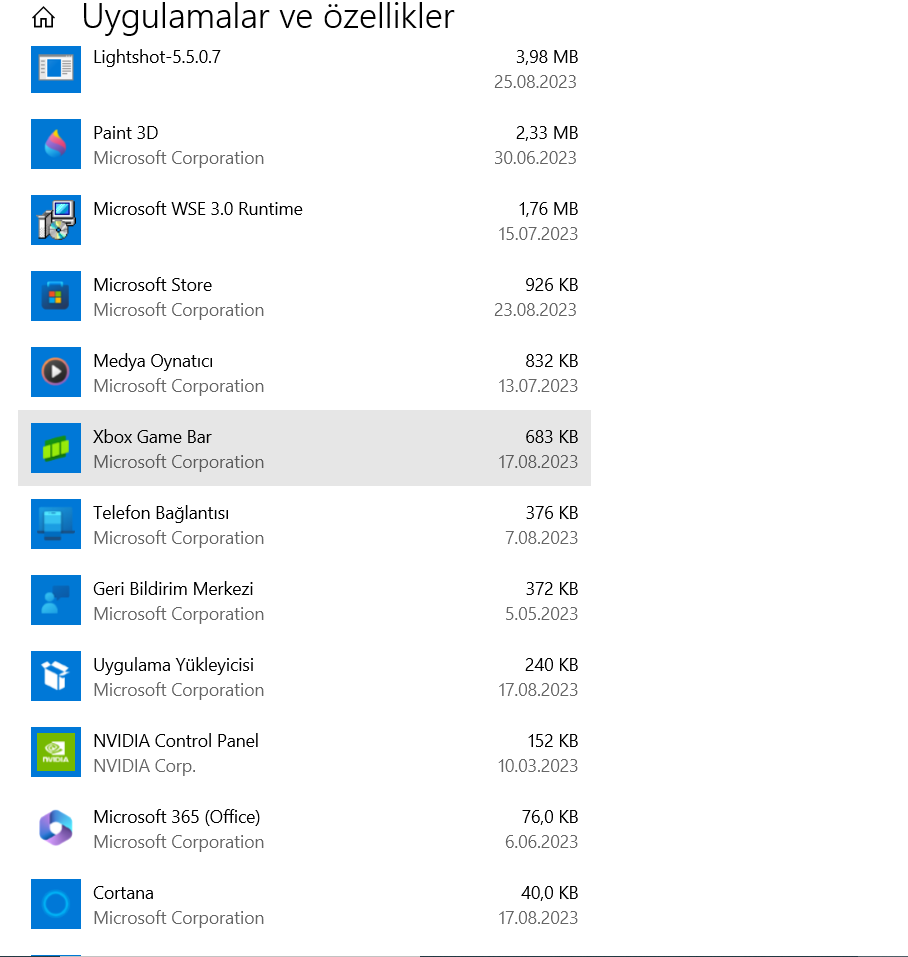908x957 pixels.
Task: Click the install date 23.08.2023
Action: 535,309
